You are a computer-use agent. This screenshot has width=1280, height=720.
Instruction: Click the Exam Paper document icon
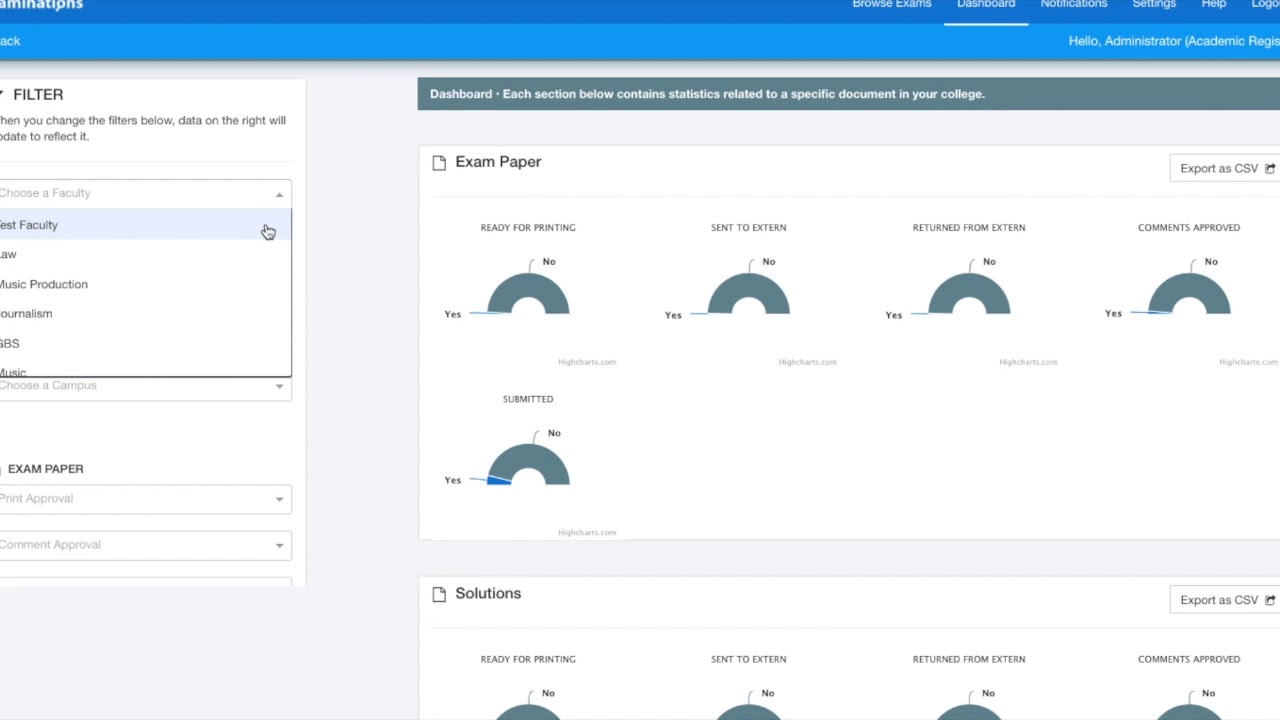439,162
